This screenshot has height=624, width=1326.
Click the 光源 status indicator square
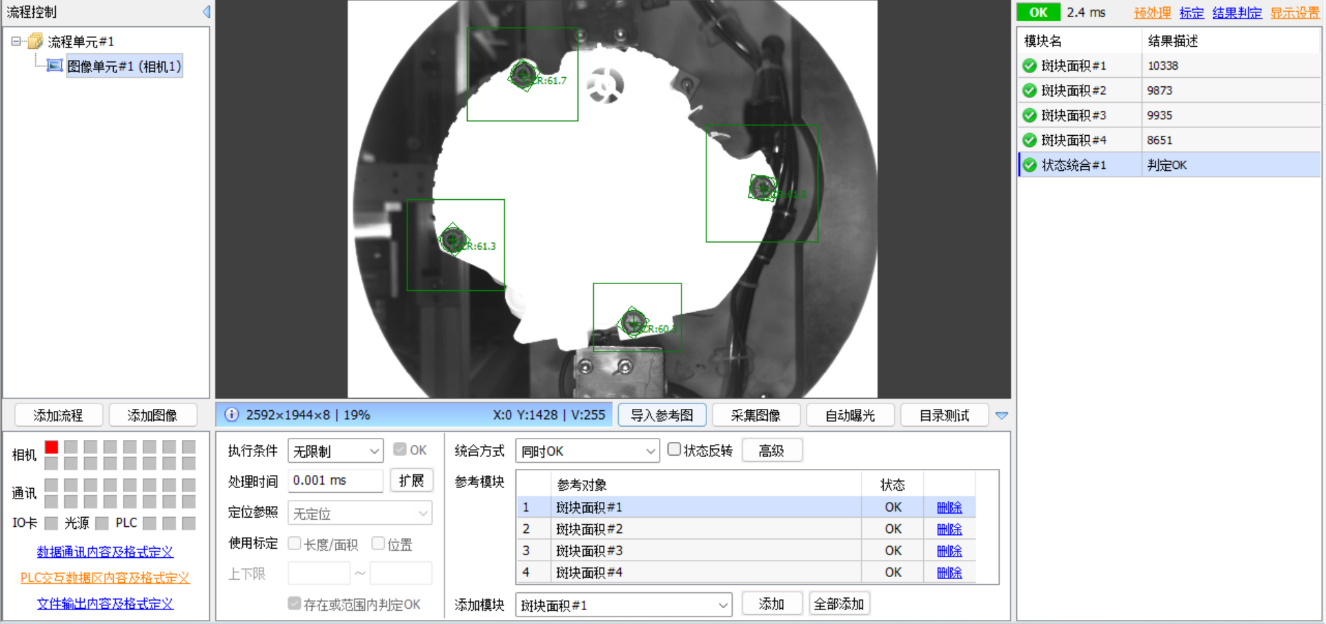coord(101,523)
